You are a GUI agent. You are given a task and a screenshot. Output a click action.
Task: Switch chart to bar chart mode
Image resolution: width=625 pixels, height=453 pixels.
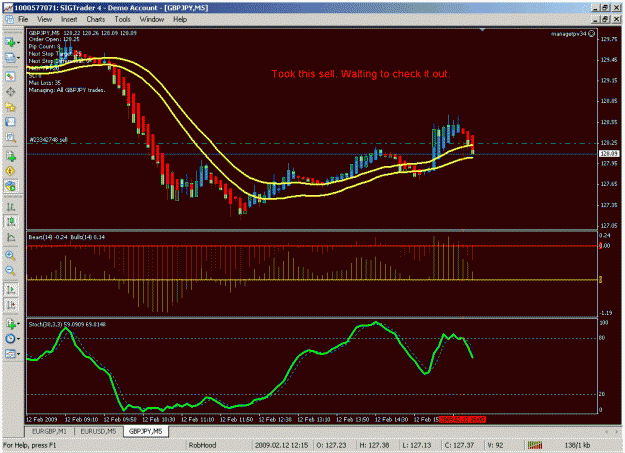(x=10, y=207)
